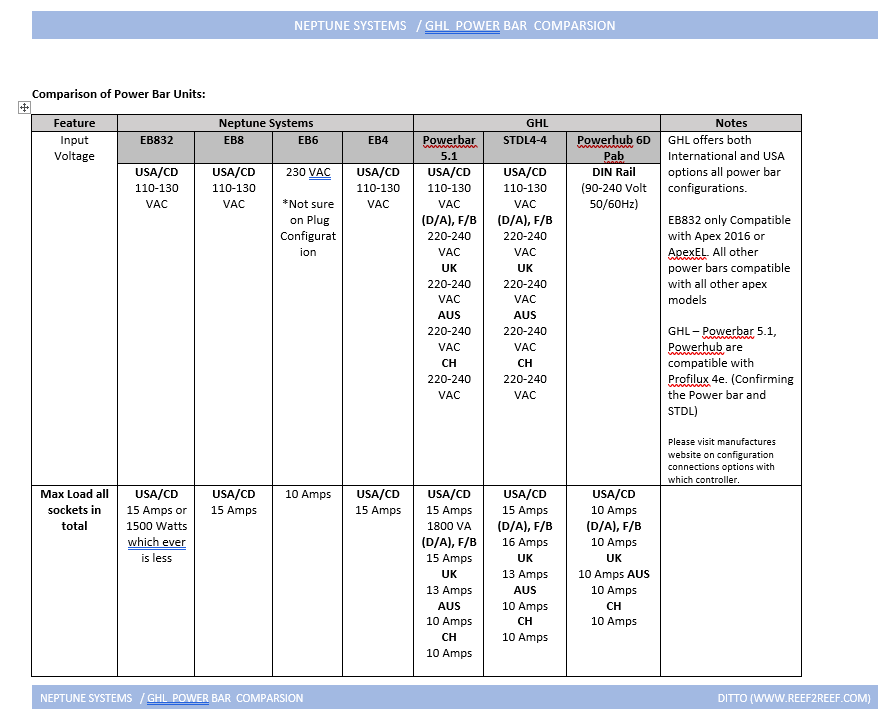Click the misspelled ApexEL word in Notes
Viewport: 894px width, 727px height.
point(688,252)
